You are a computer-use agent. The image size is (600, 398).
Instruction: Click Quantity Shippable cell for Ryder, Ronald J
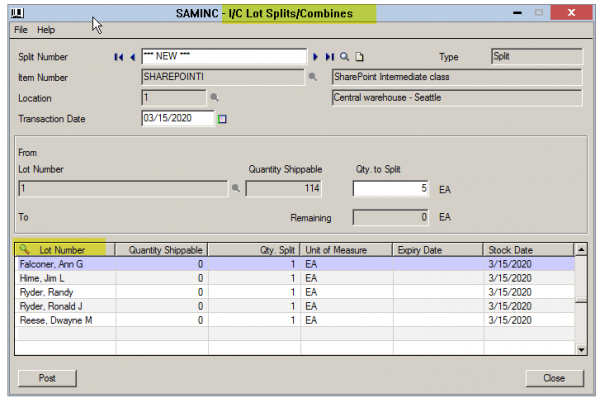pos(161,306)
